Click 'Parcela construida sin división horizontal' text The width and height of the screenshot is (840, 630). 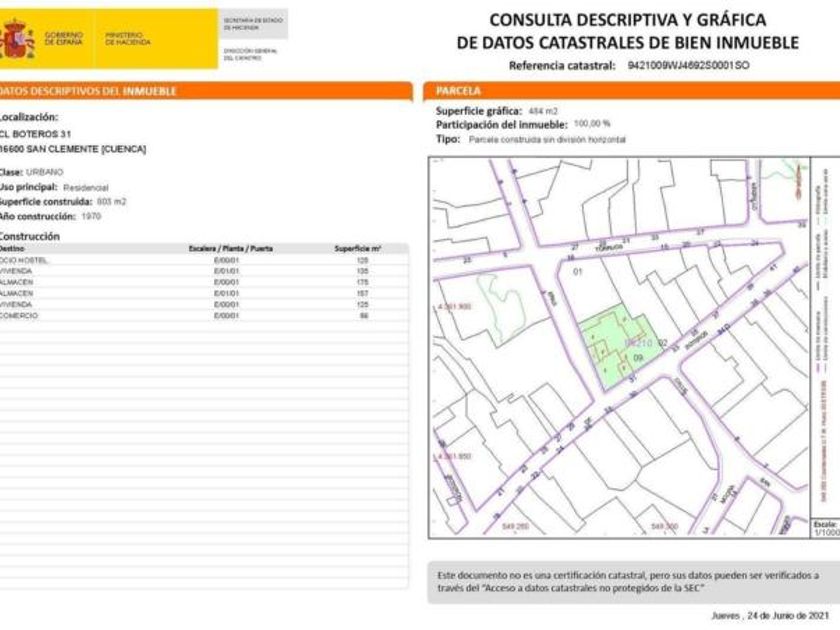(x=547, y=140)
